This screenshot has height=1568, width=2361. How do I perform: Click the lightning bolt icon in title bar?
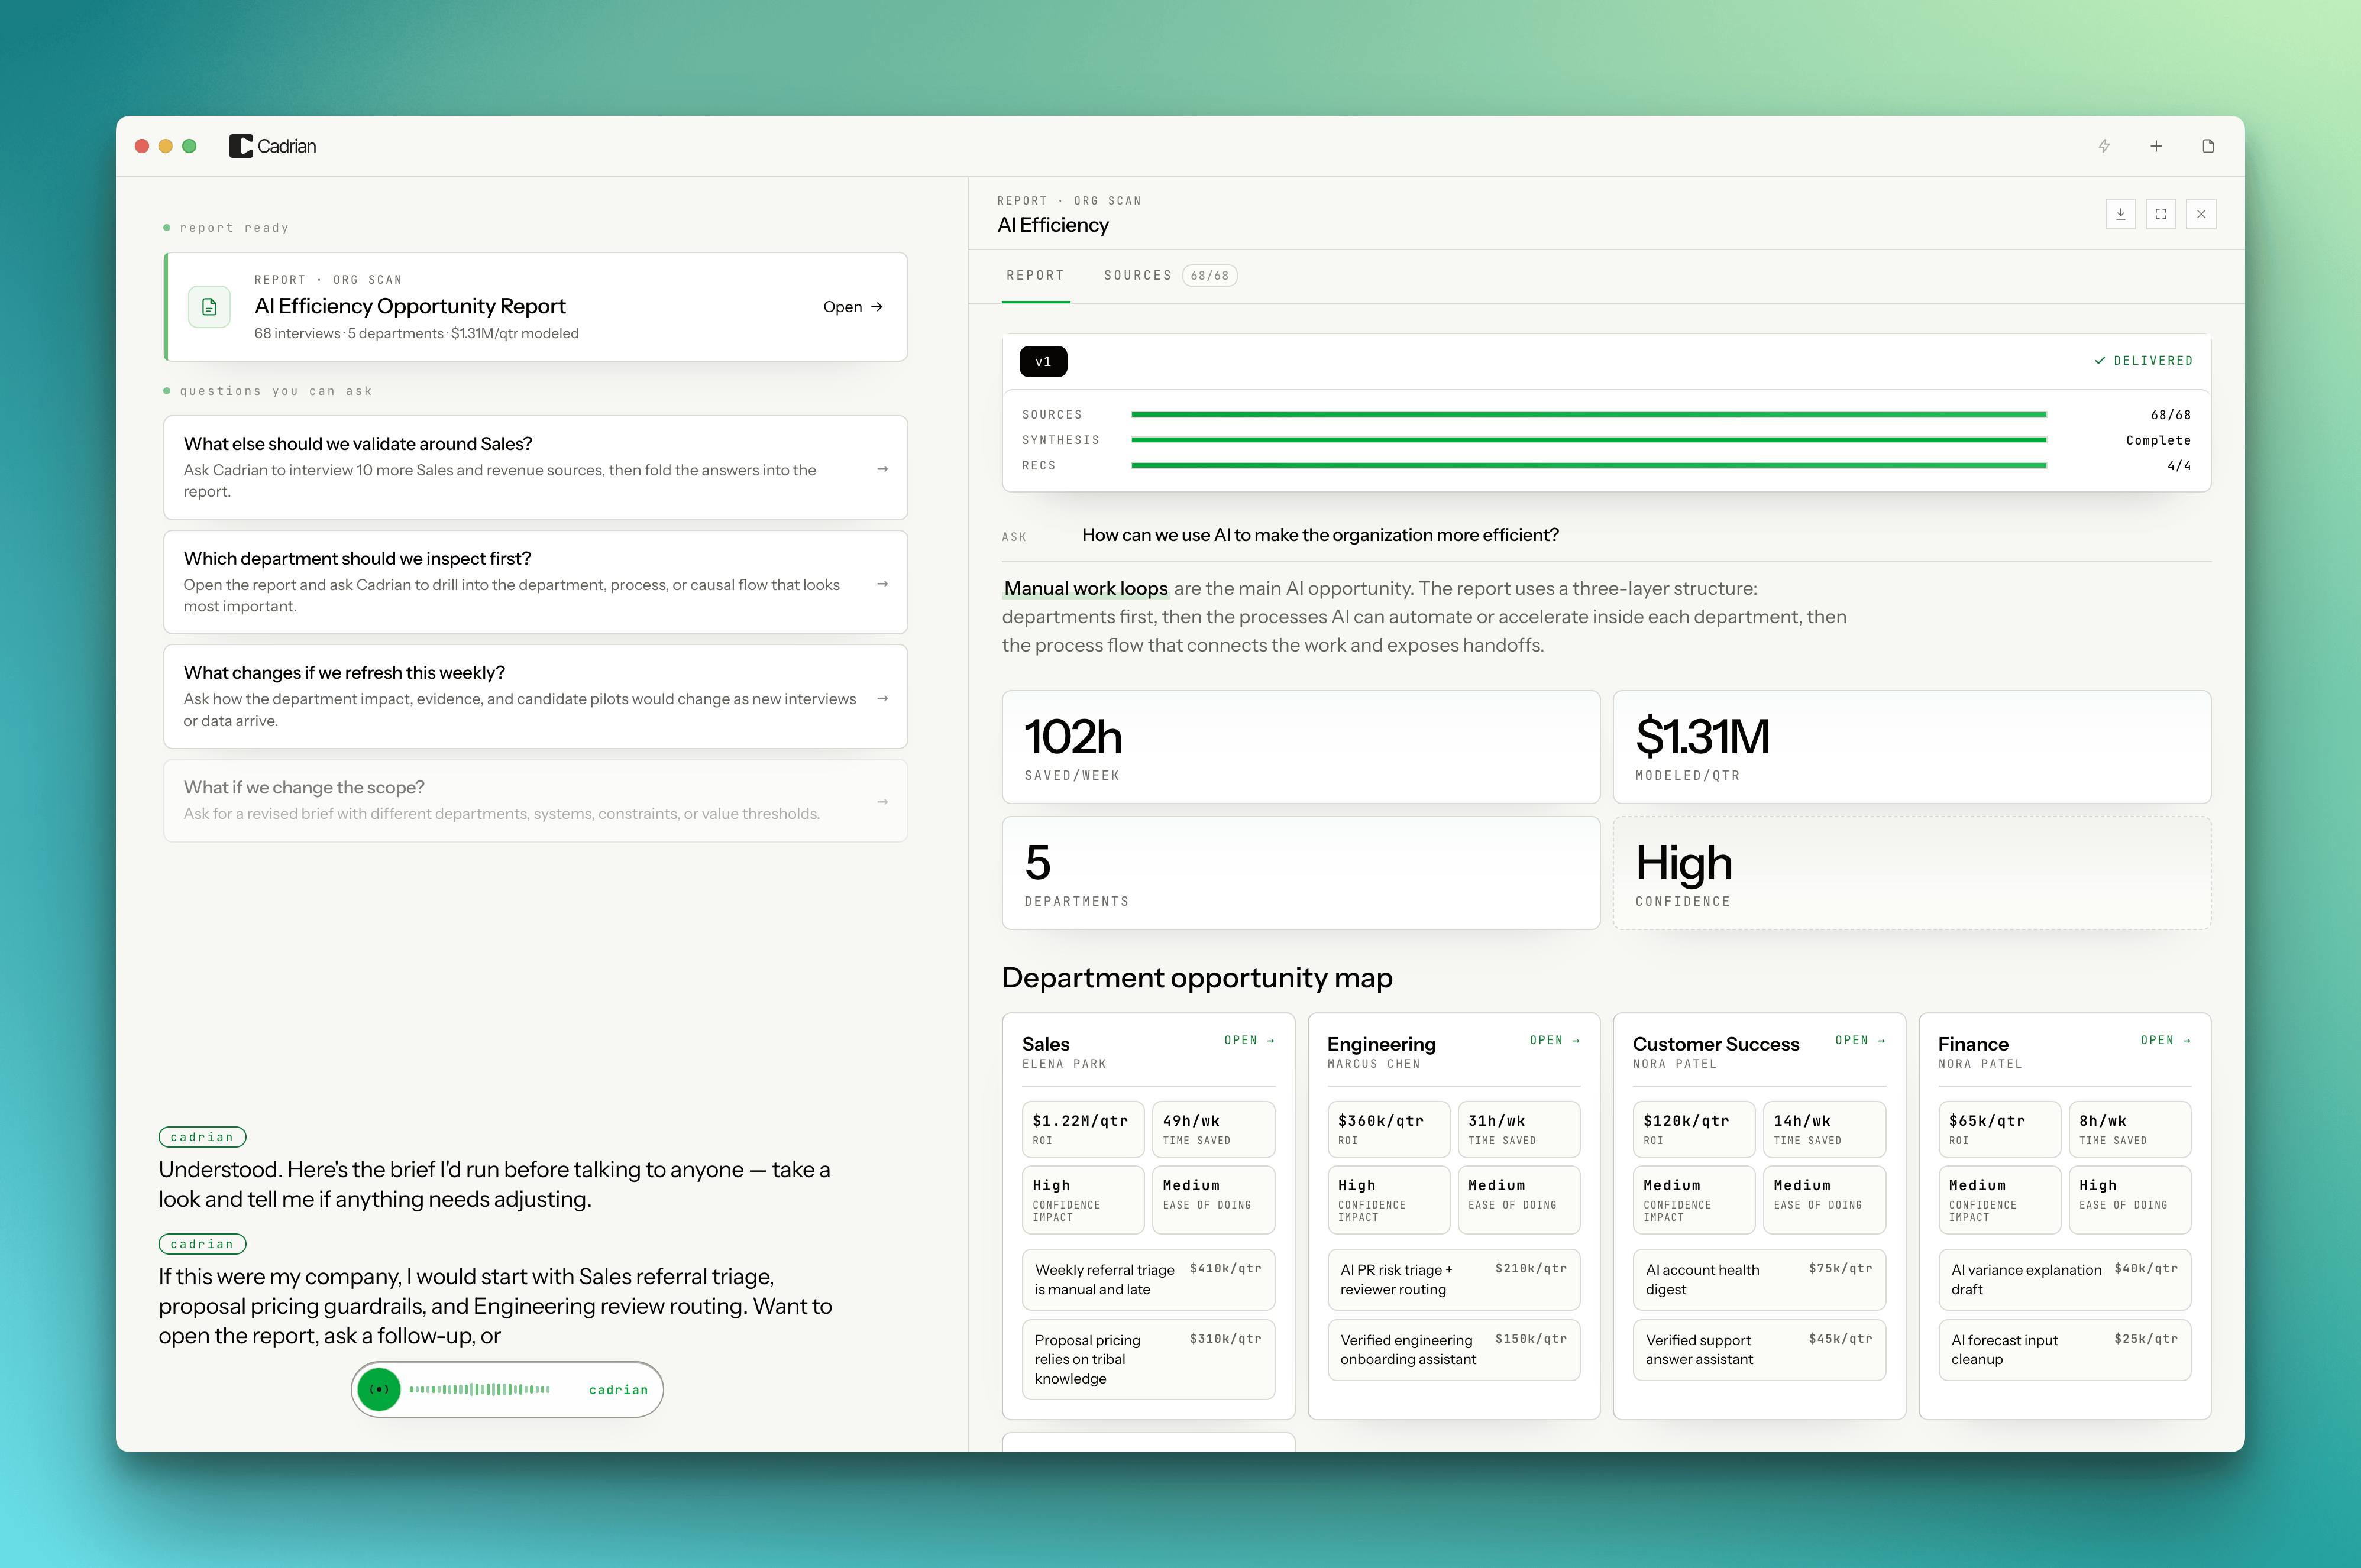click(x=2104, y=146)
